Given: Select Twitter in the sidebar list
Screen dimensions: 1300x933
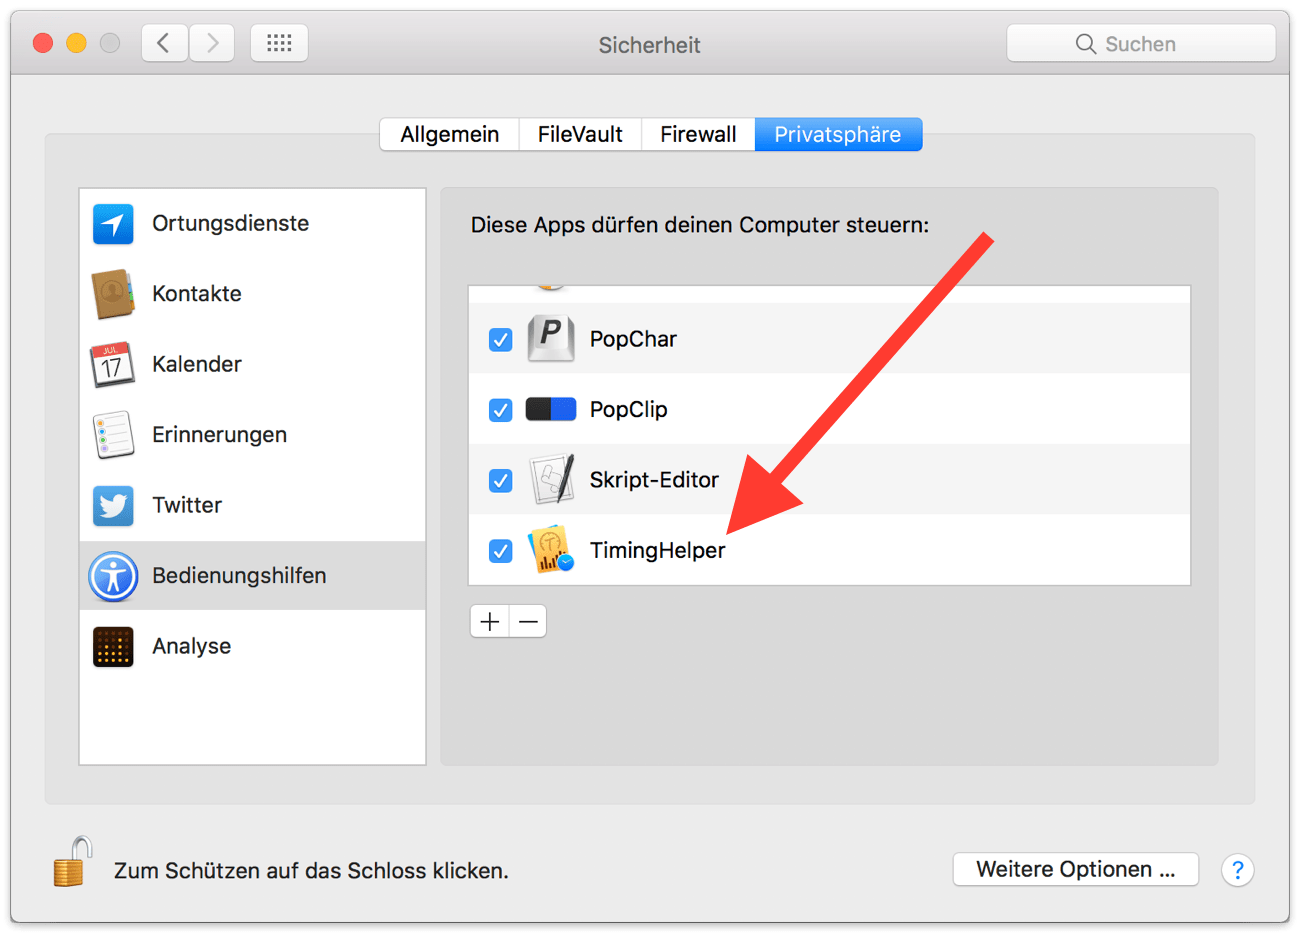Looking at the screenshot, I should 253,506.
